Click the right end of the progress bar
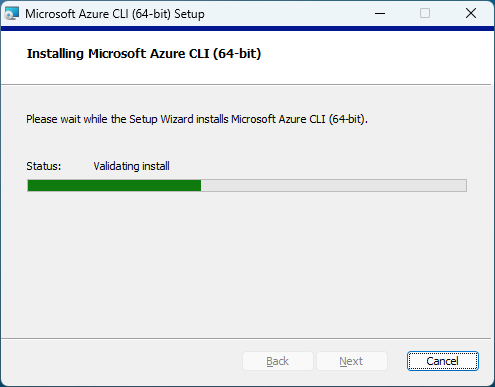Viewport: 495px width, 387px height. 463,185
